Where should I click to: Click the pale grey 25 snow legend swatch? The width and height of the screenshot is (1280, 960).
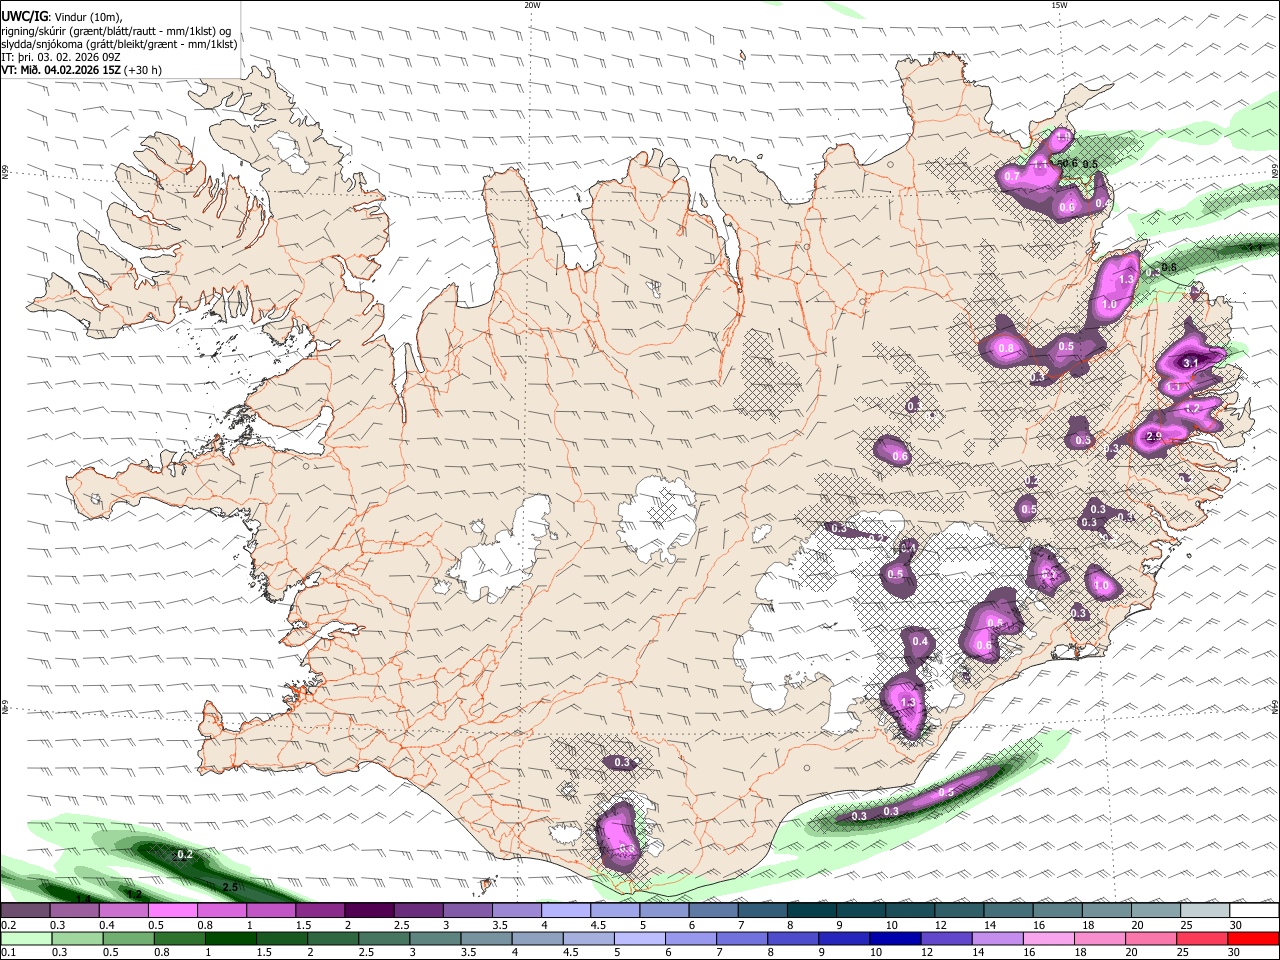pyautogui.click(x=1205, y=911)
